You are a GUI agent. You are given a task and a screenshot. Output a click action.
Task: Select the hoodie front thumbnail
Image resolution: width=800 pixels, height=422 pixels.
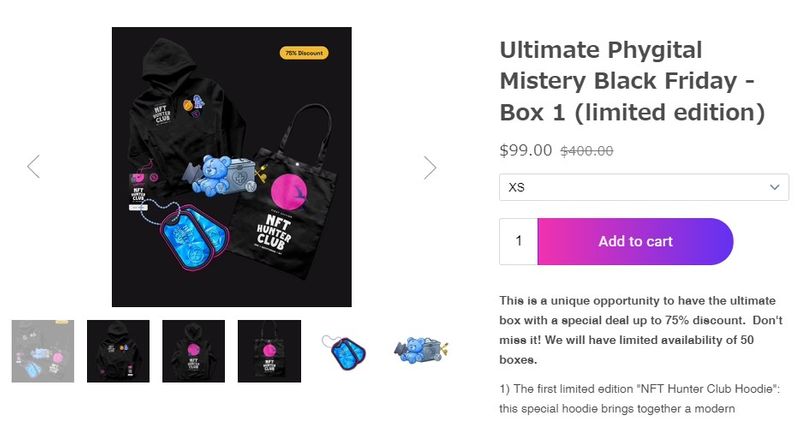[118, 351]
